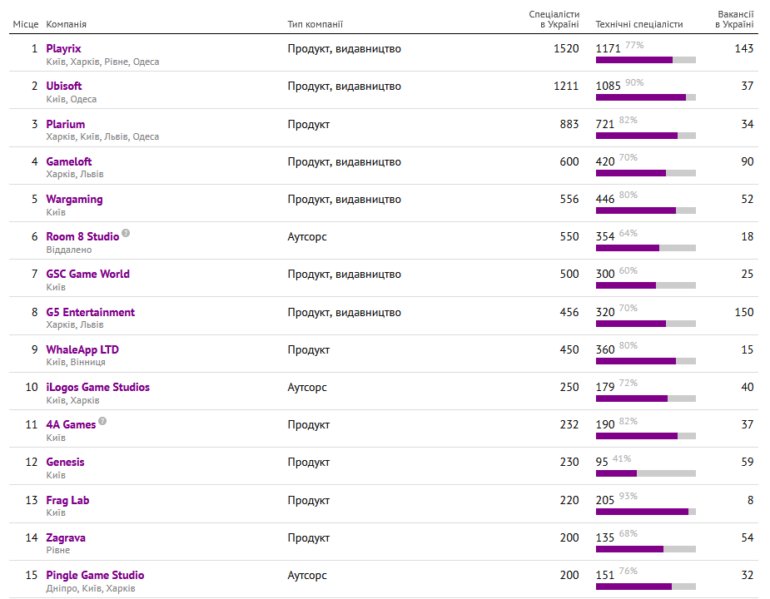Open GSC Game World profile
Image resolution: width=770 pixels, height=599 pixels.
tap(87, 274)
